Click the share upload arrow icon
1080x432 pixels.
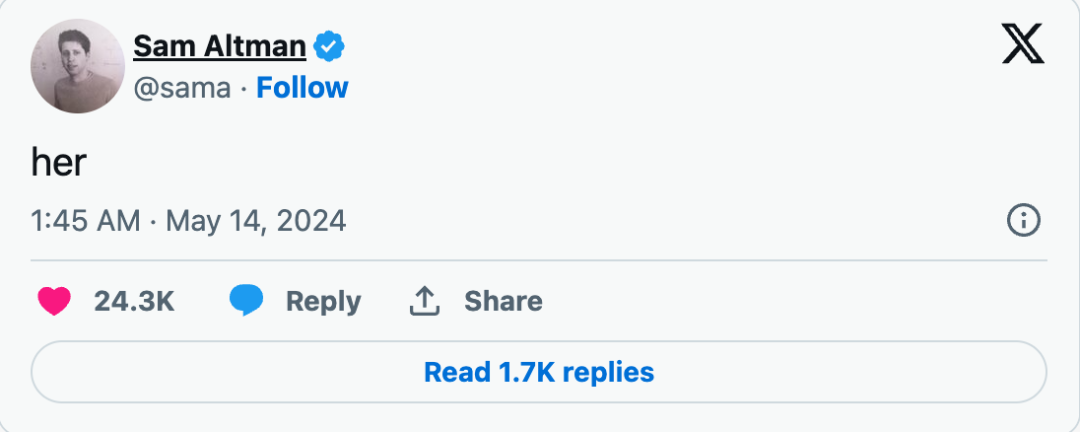pos(425,301)
